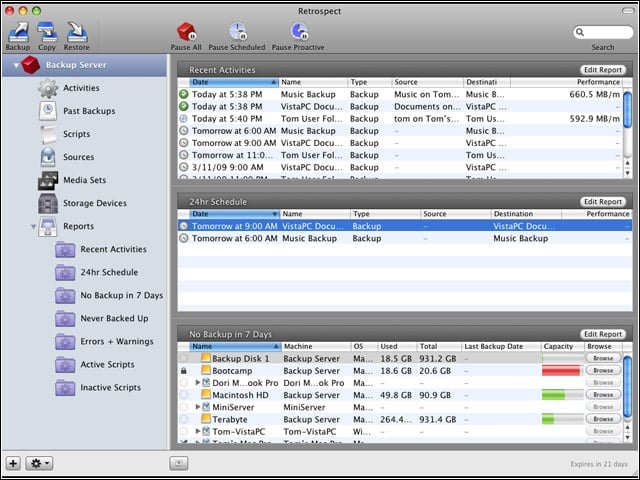Sort Recent Activities by the Date column

click(234, 82)
